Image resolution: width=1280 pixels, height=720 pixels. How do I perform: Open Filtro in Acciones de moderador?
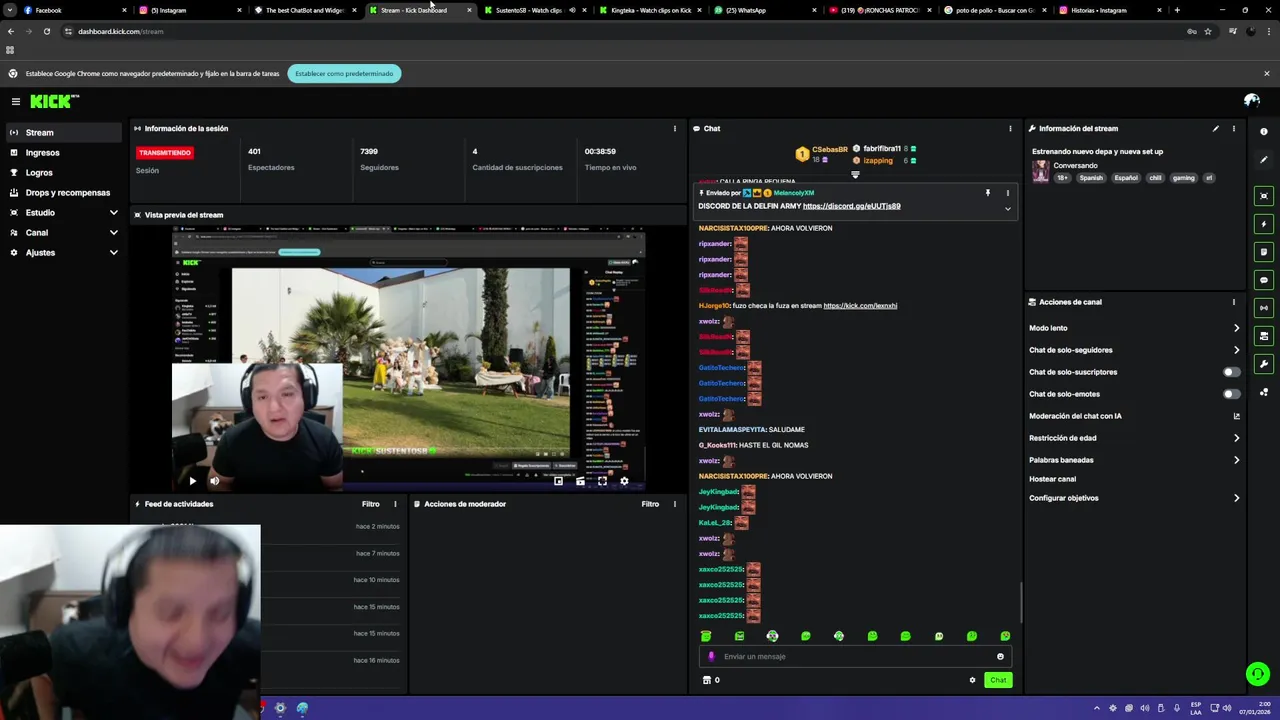click(650, 504)
